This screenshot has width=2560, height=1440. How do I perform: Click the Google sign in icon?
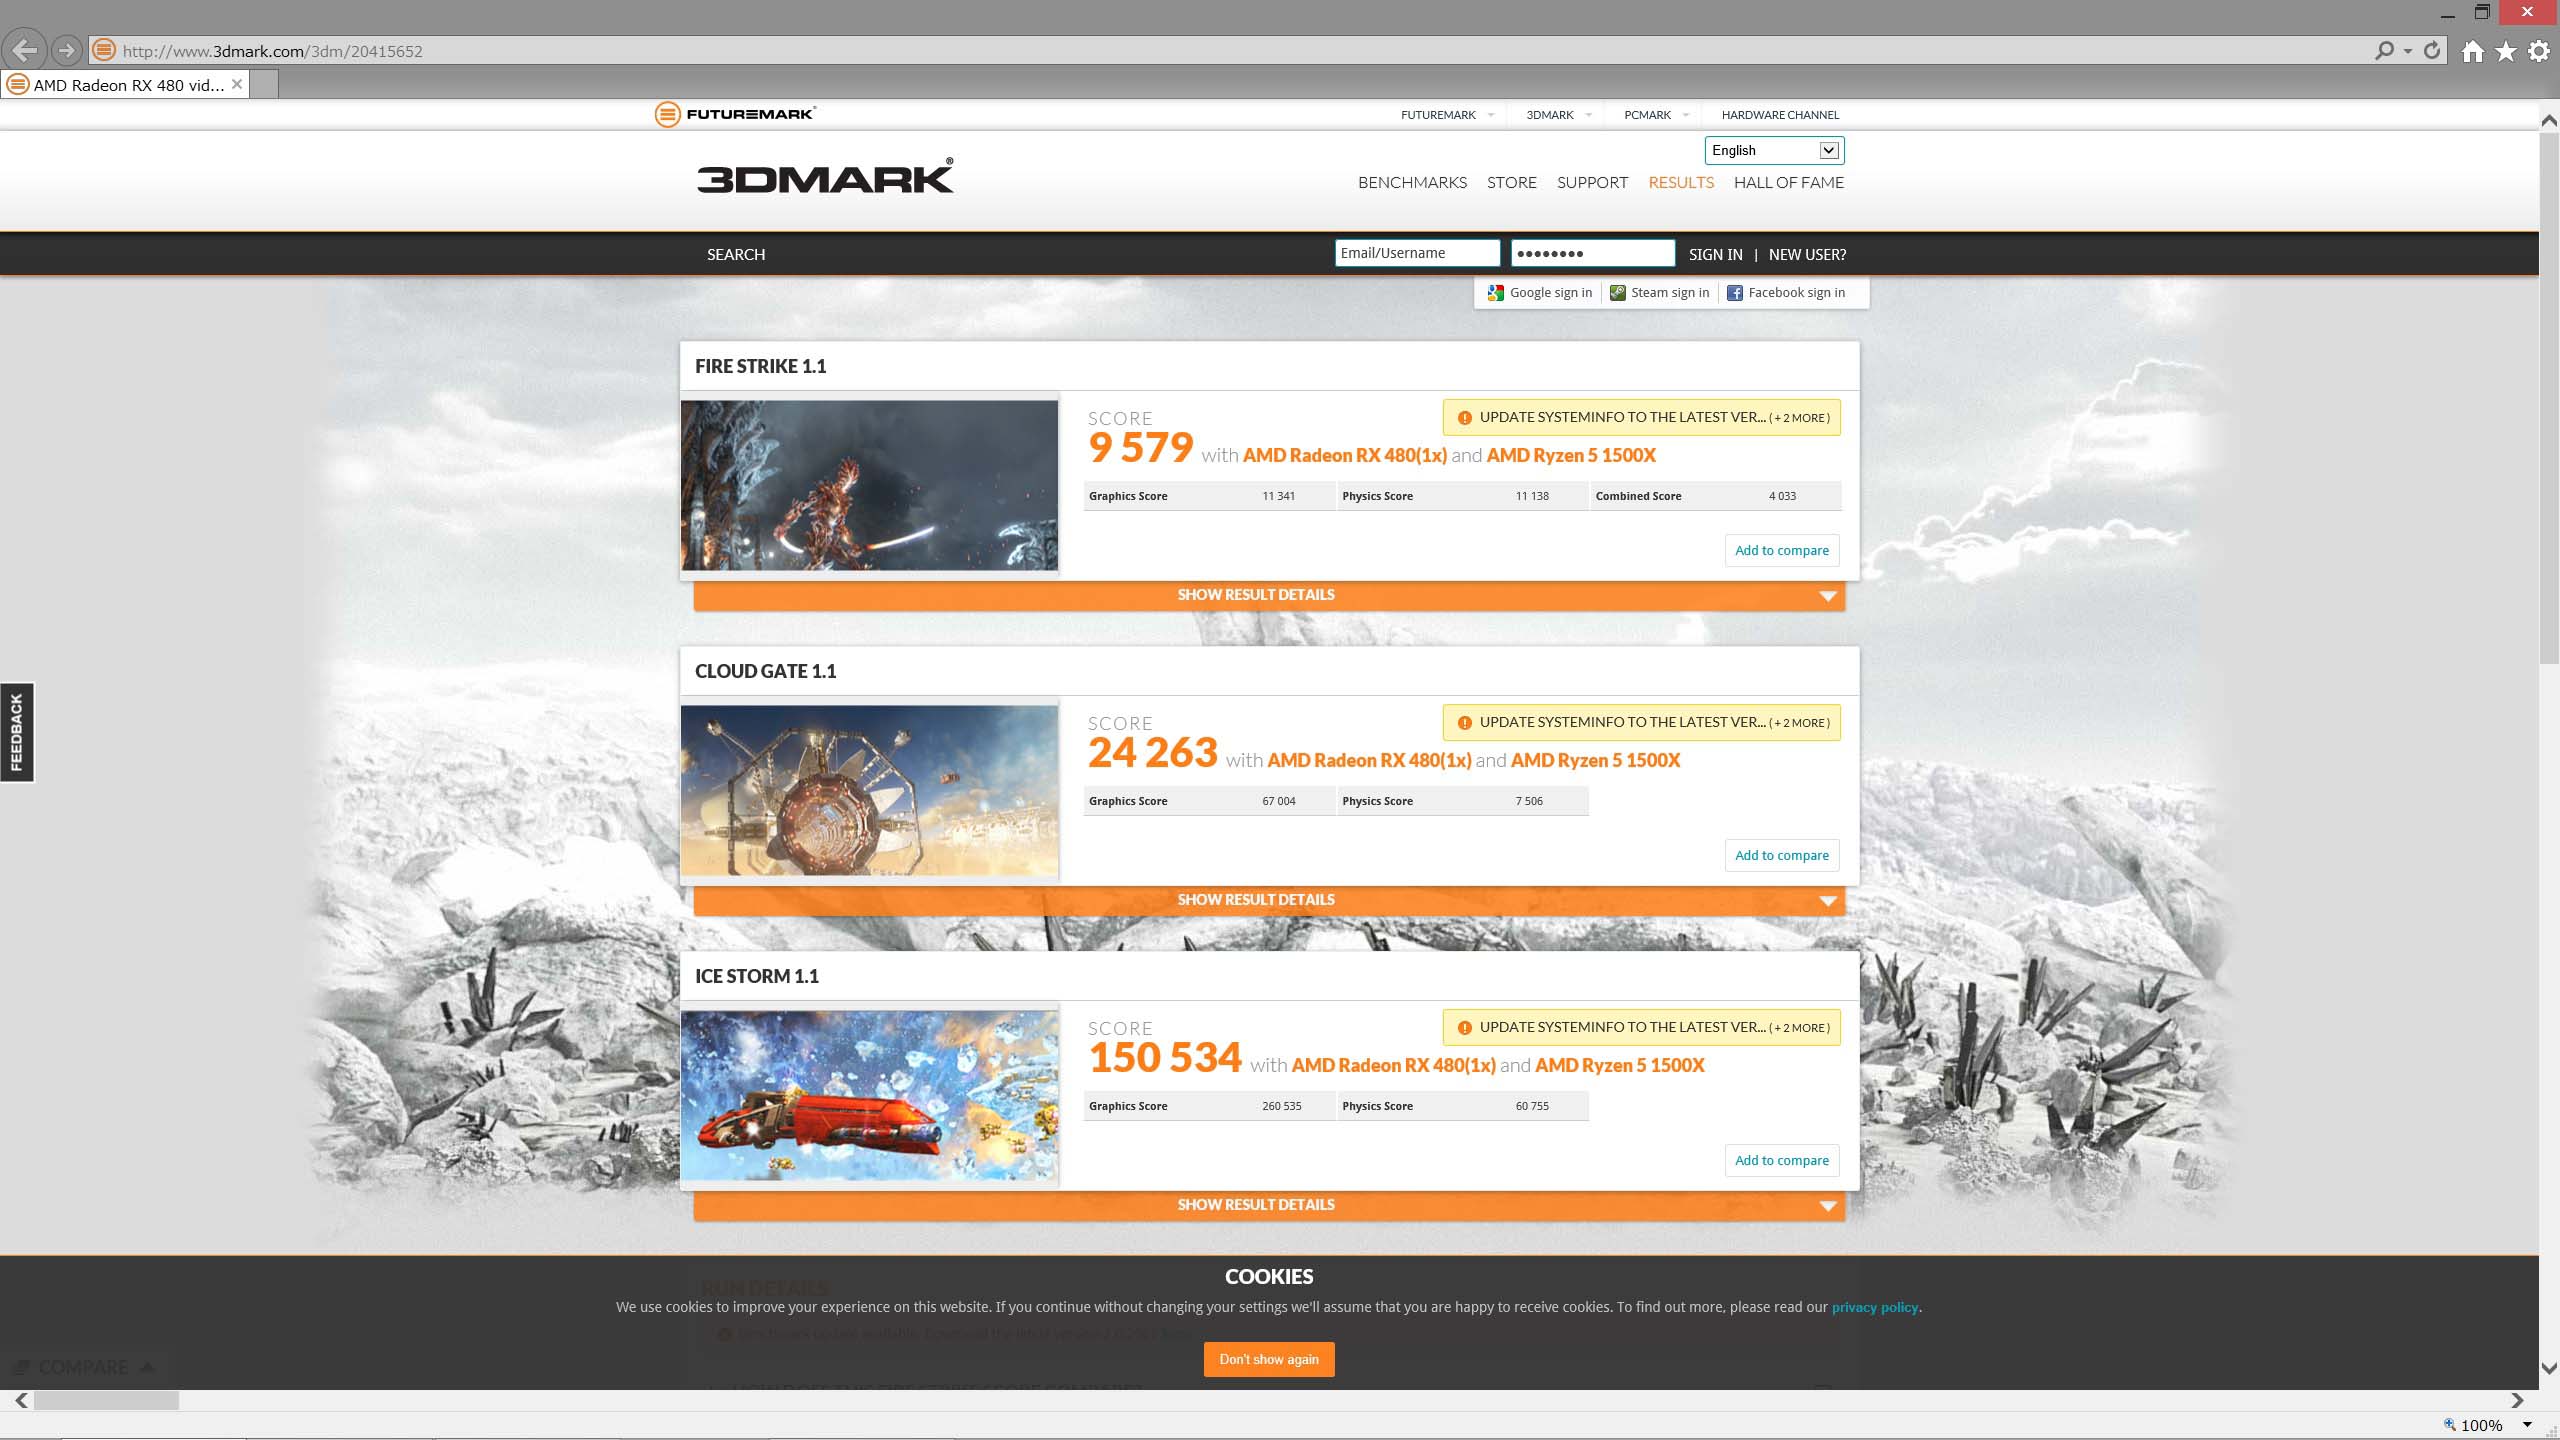coord(1496,293)
